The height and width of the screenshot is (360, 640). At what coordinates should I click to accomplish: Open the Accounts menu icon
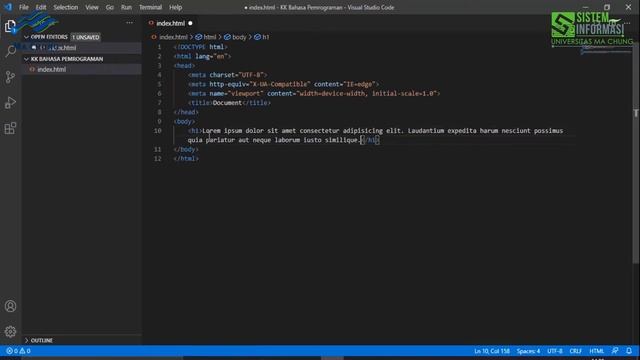[x=10, y=306]
